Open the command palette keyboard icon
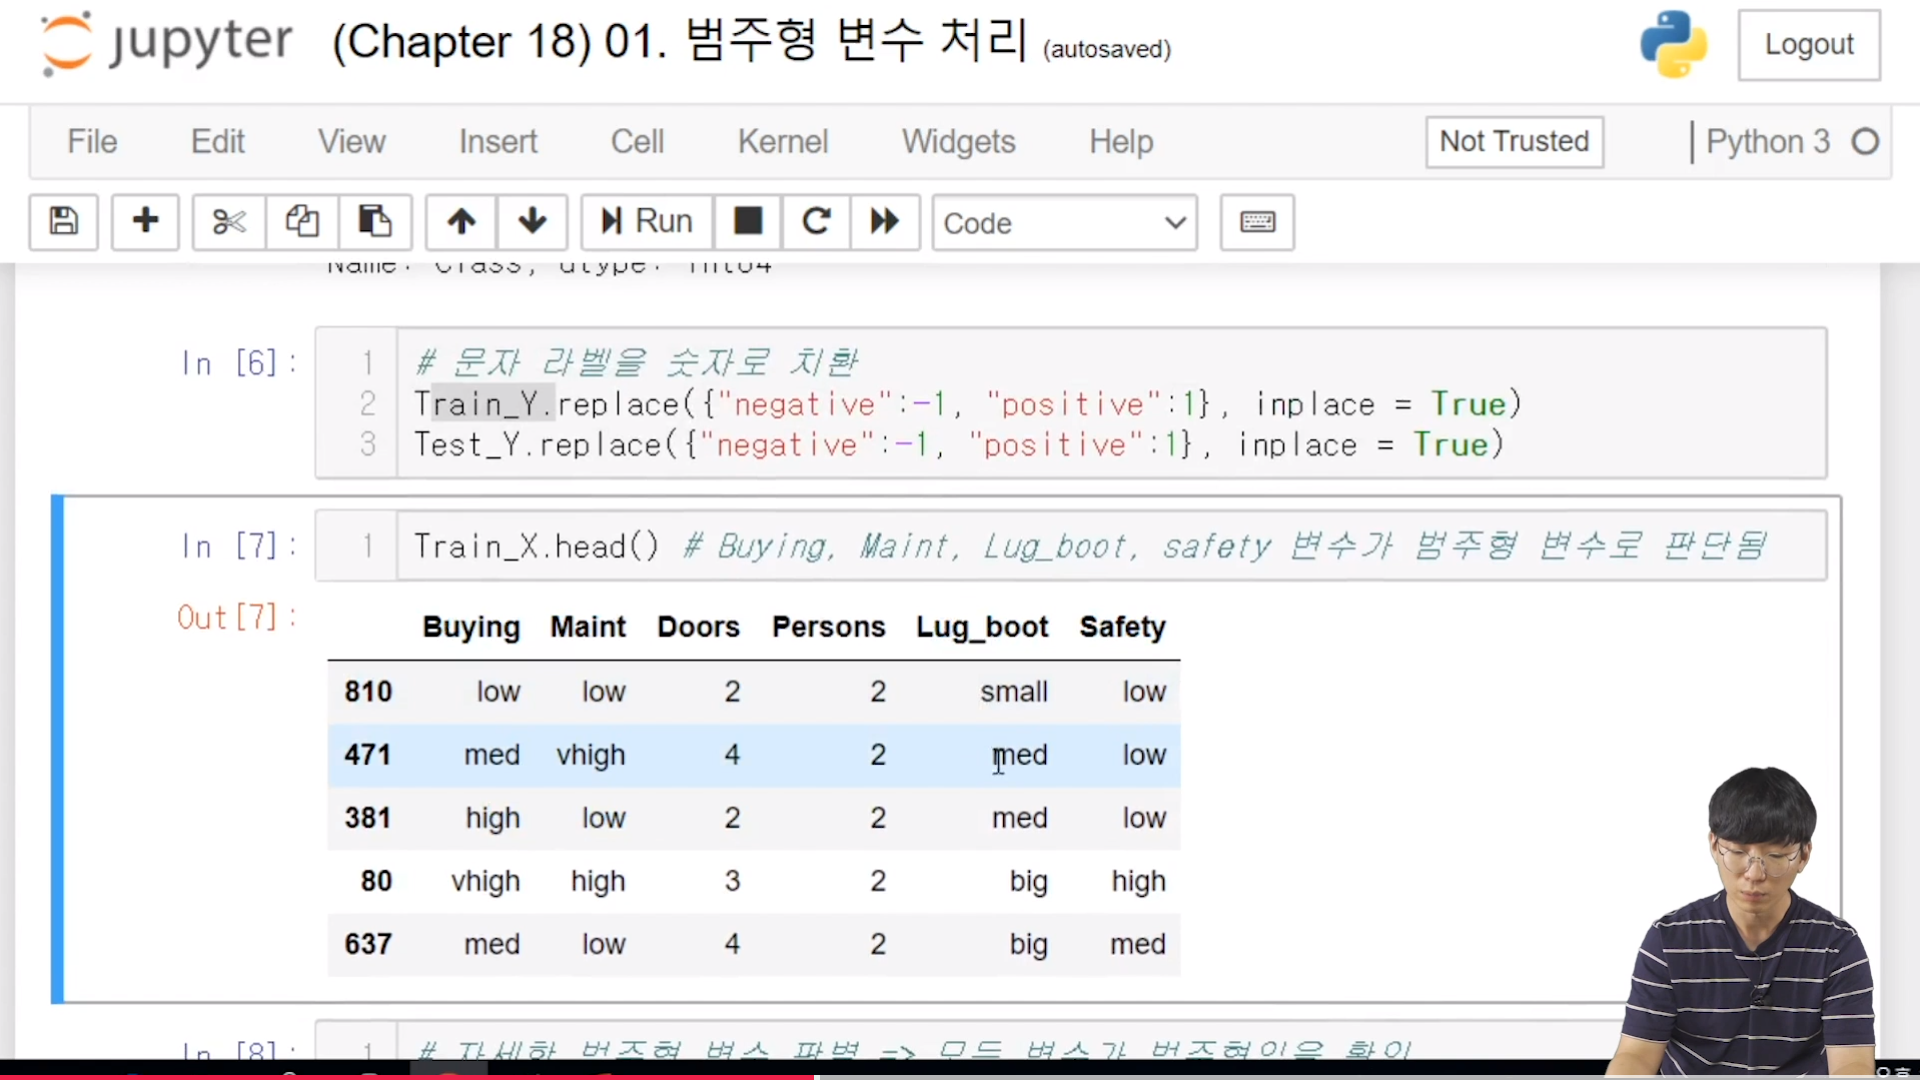 coord(1257,221)
